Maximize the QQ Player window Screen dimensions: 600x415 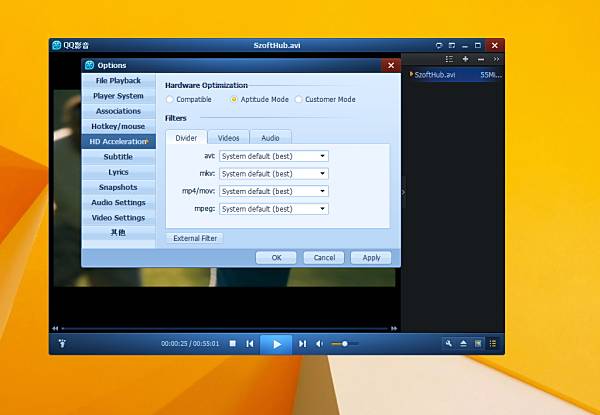click(478, 46)
